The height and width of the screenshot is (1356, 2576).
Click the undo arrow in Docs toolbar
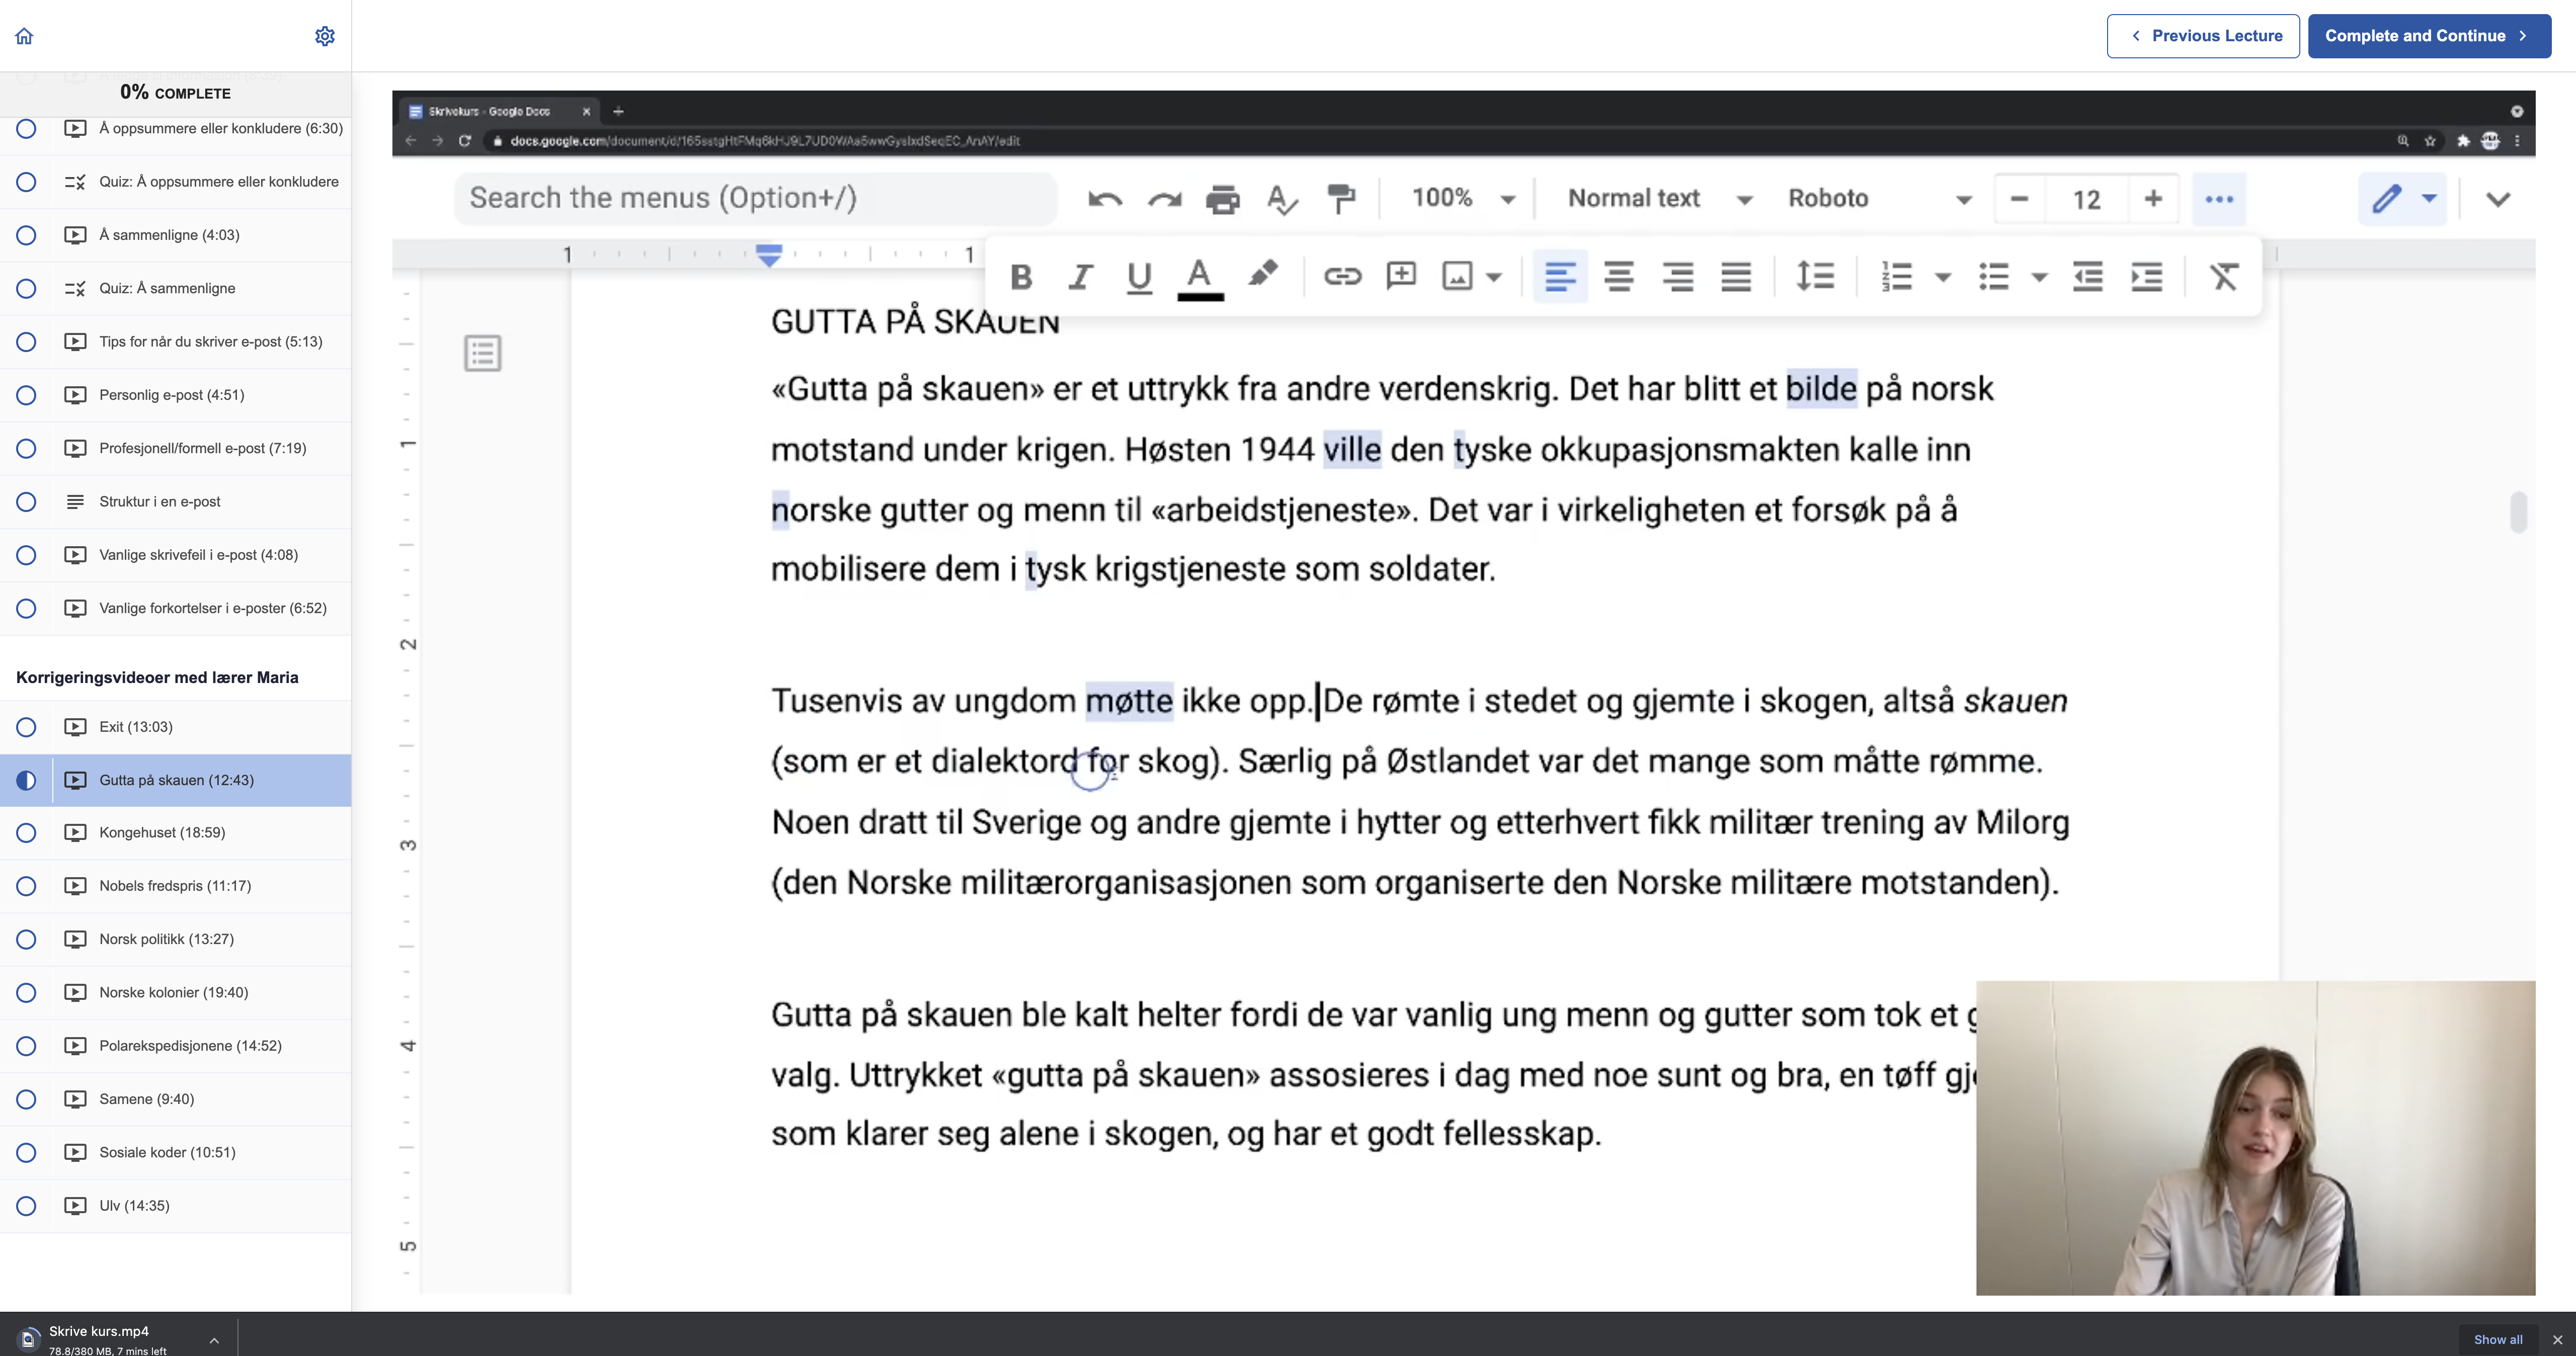tap(1104, 199)
